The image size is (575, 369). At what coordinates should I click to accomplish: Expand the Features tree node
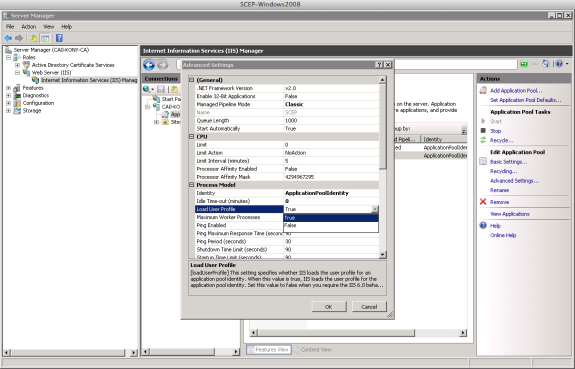(x=8, y=88)
